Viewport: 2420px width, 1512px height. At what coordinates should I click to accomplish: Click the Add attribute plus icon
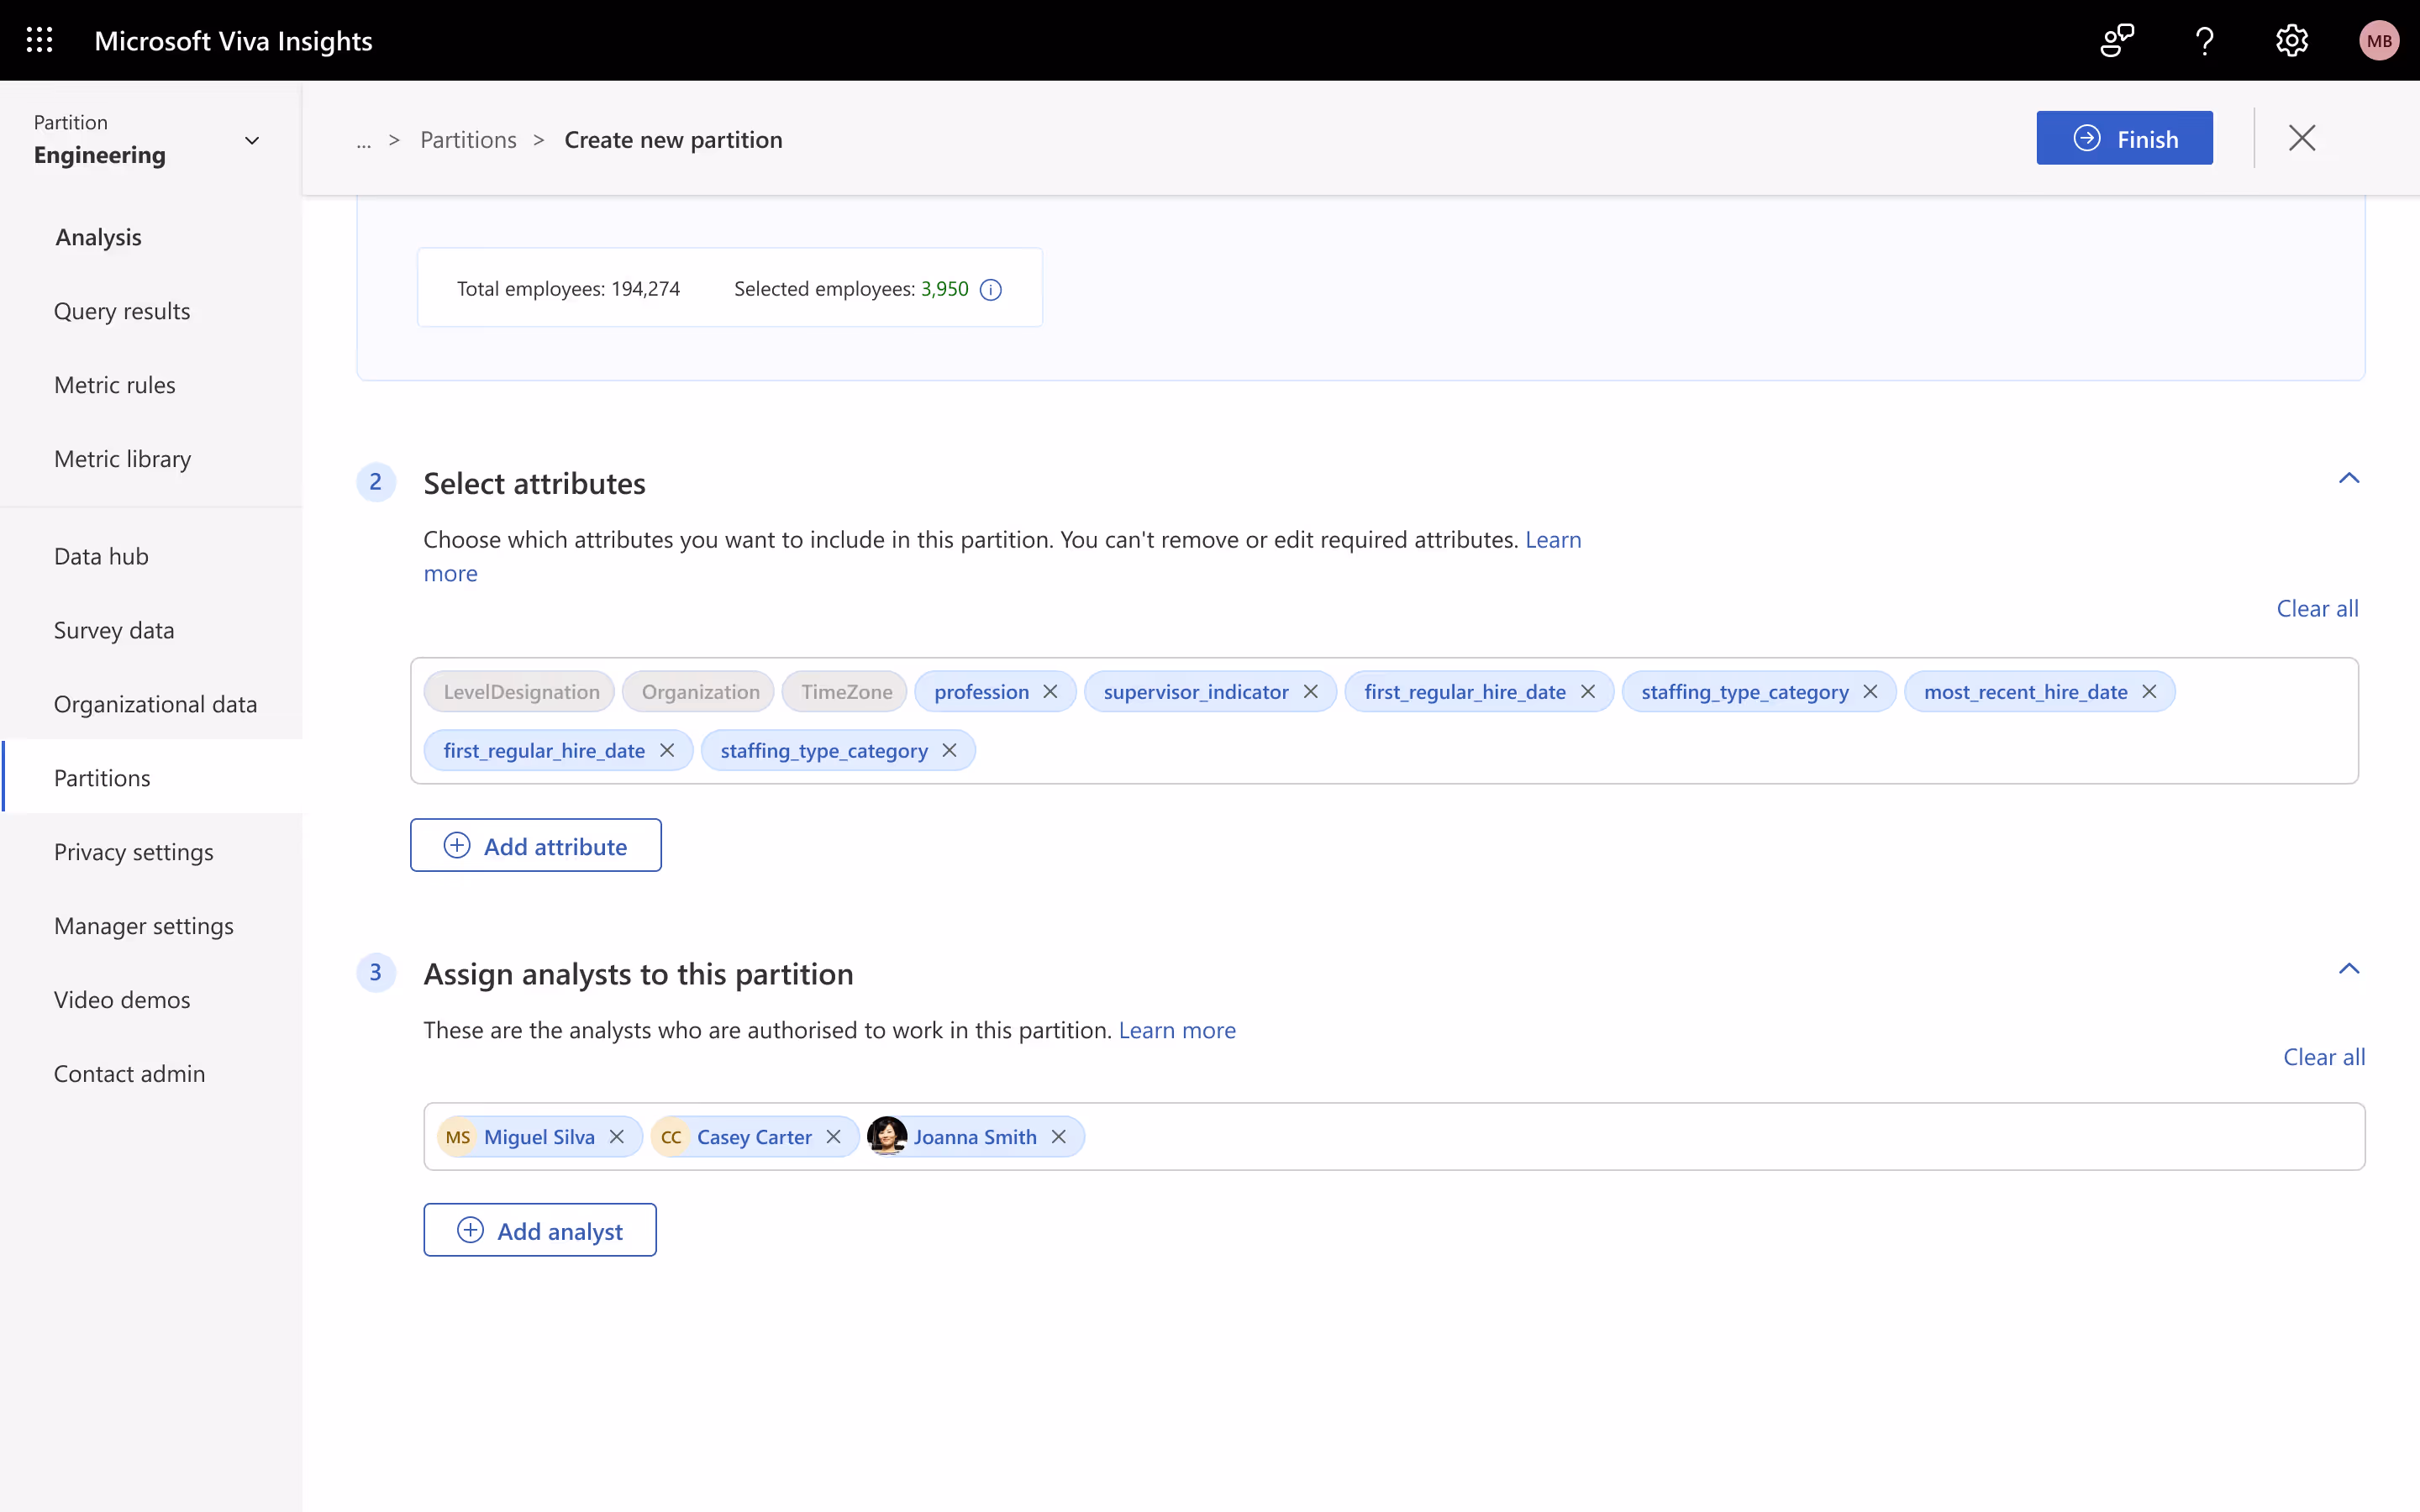(x=456, y=845)
